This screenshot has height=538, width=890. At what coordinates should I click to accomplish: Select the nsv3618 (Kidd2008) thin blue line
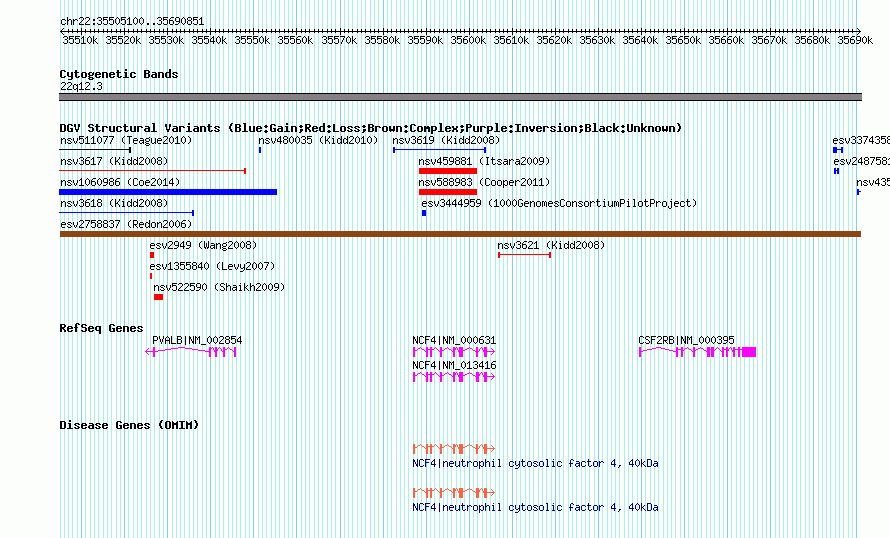(x=127, y=213)
